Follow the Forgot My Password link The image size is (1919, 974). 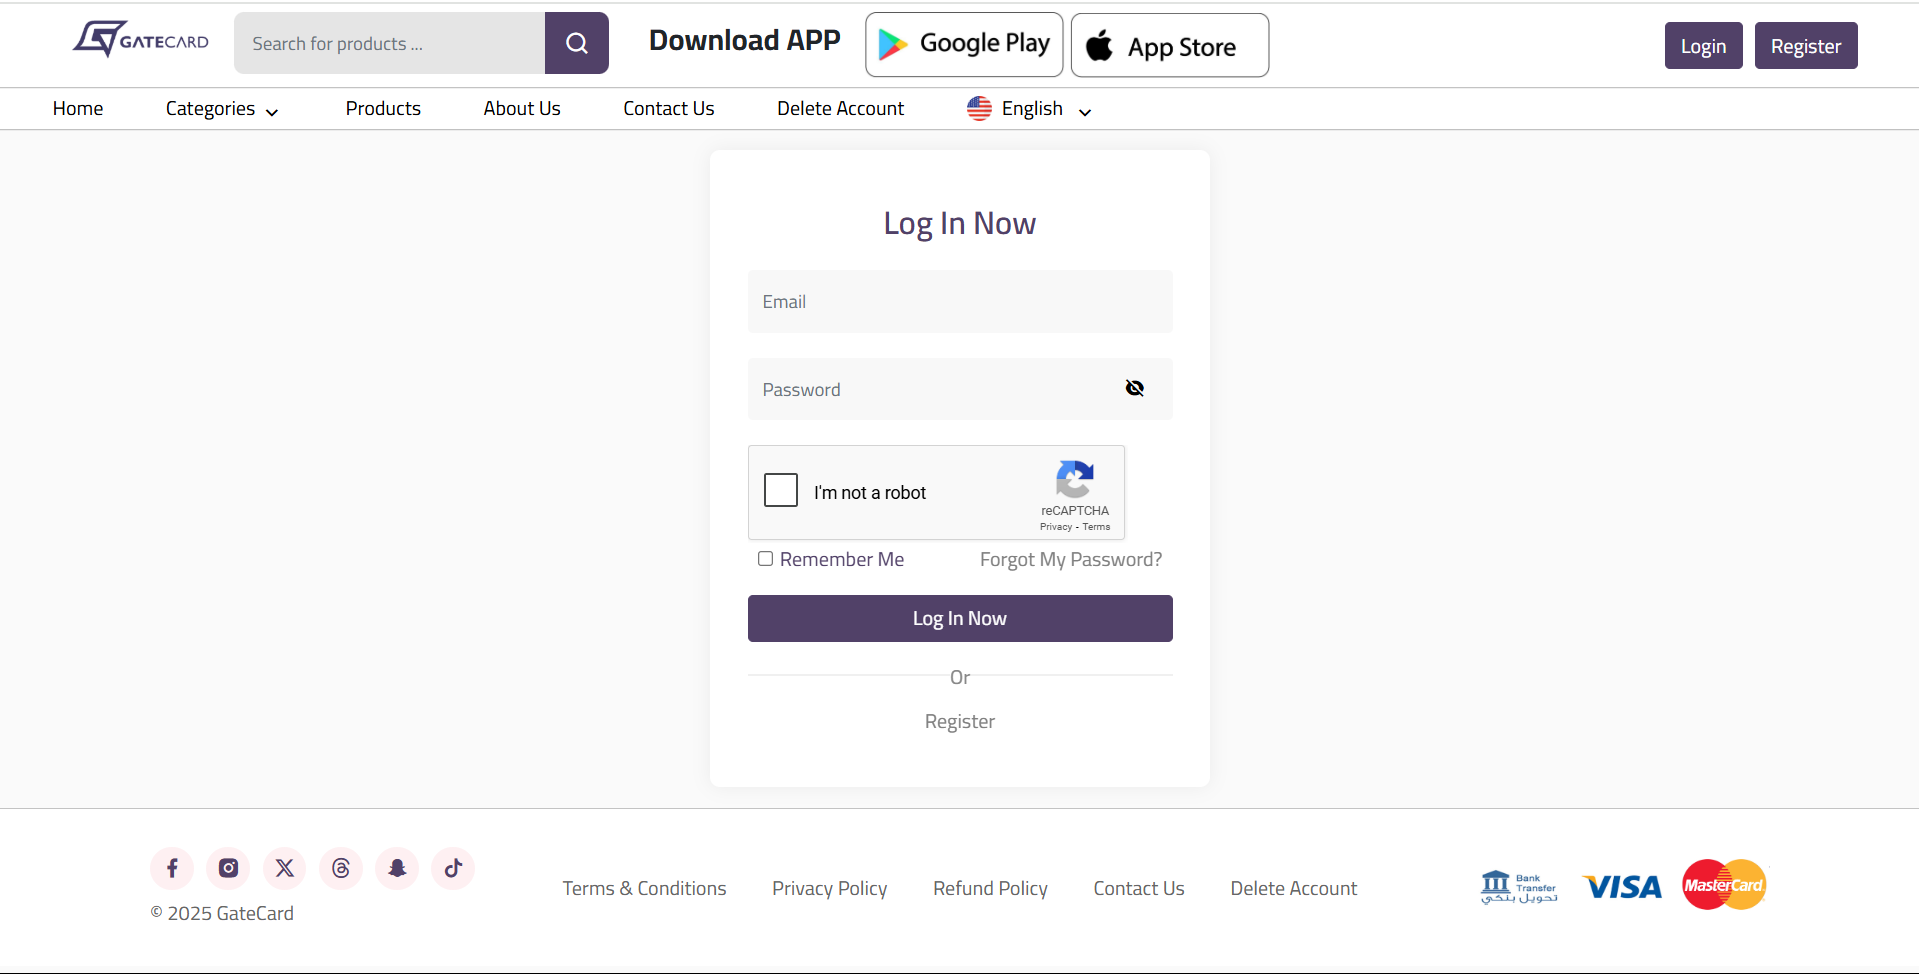tap(1071, 559)
